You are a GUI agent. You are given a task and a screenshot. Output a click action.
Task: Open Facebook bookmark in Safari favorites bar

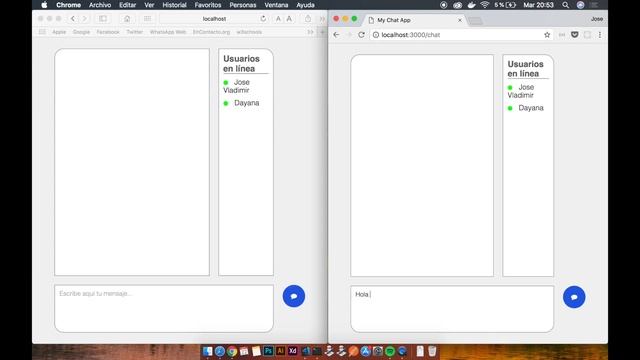click(x=108, y=32)
